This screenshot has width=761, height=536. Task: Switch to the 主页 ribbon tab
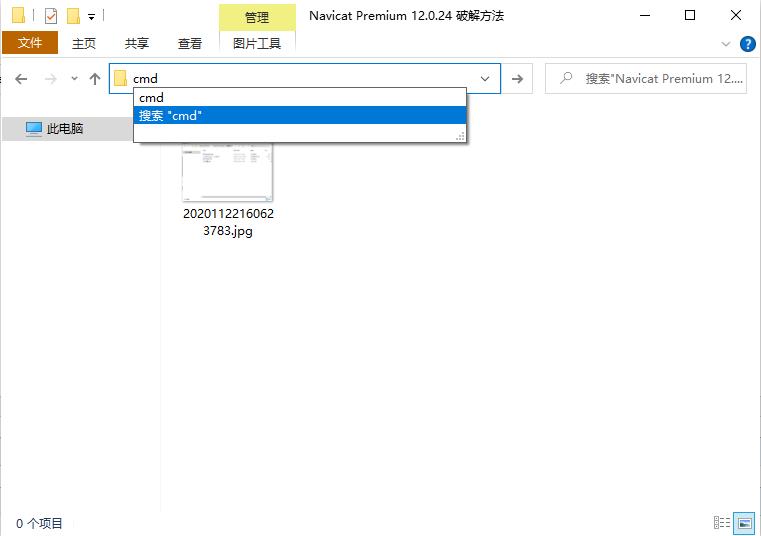click(x=84, y=44)
